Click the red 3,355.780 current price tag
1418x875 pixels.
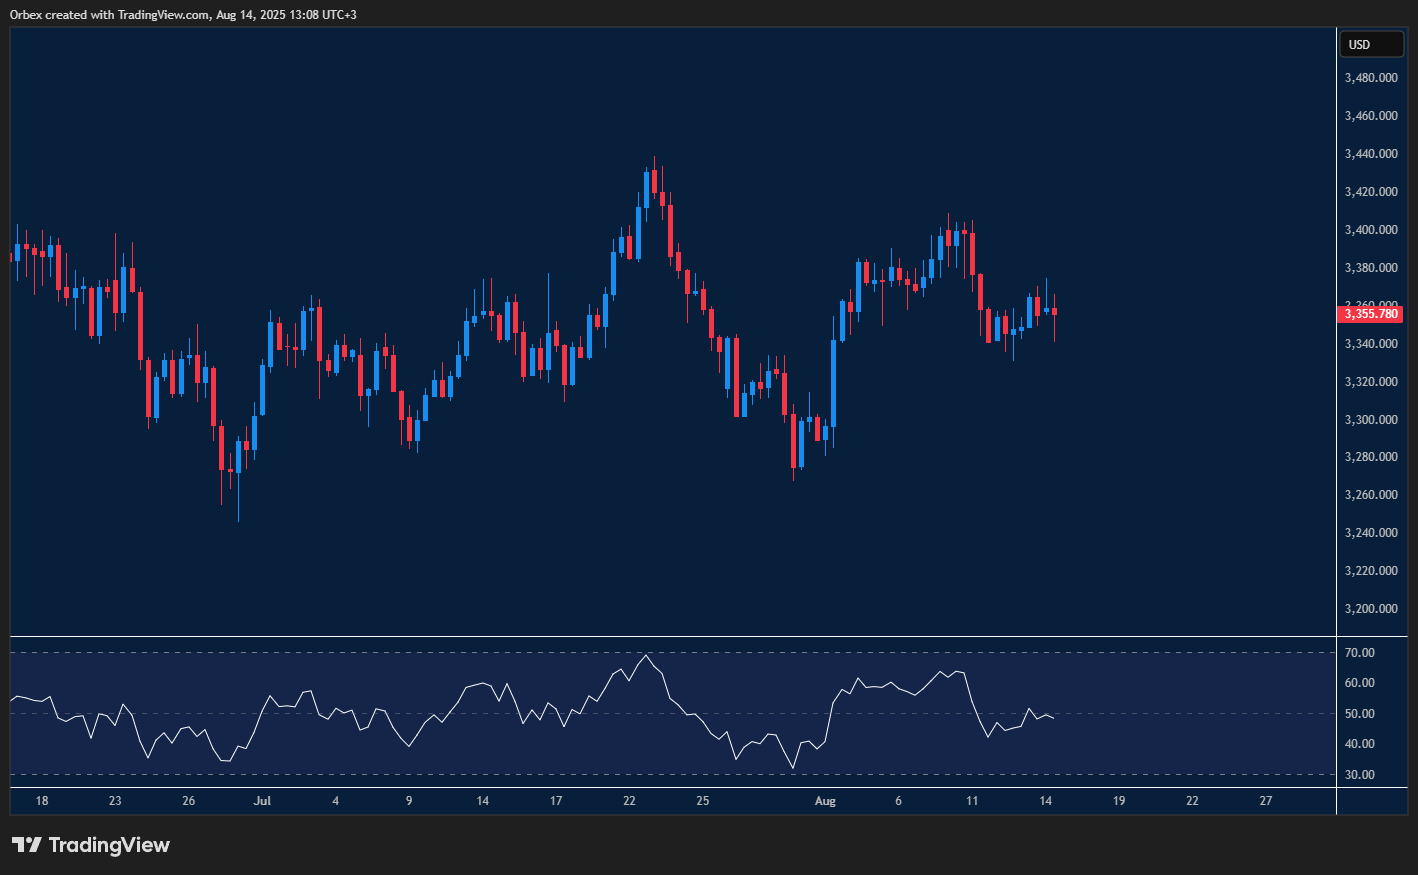click(1370, 314)
